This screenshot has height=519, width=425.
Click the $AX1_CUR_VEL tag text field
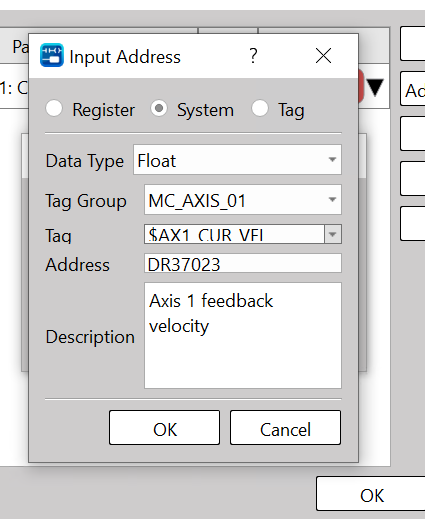coord(234,234)
